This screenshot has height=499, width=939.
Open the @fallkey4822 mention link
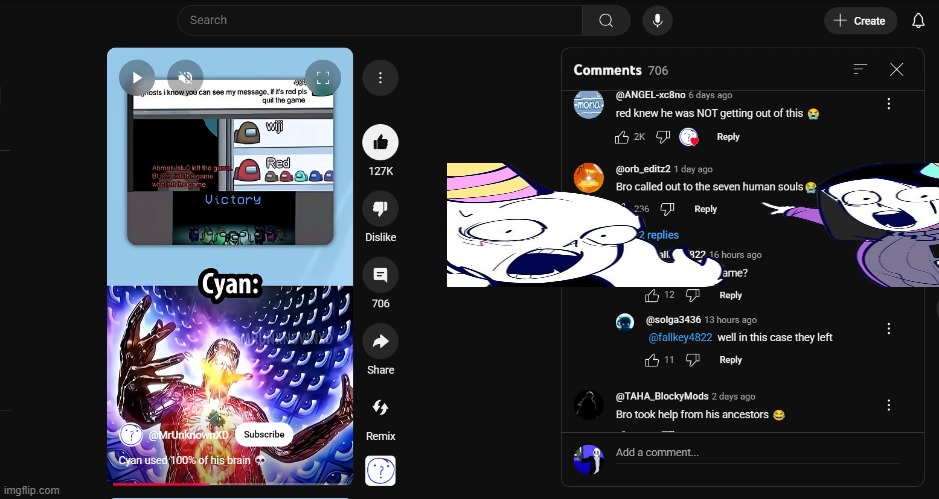(680, 338)
